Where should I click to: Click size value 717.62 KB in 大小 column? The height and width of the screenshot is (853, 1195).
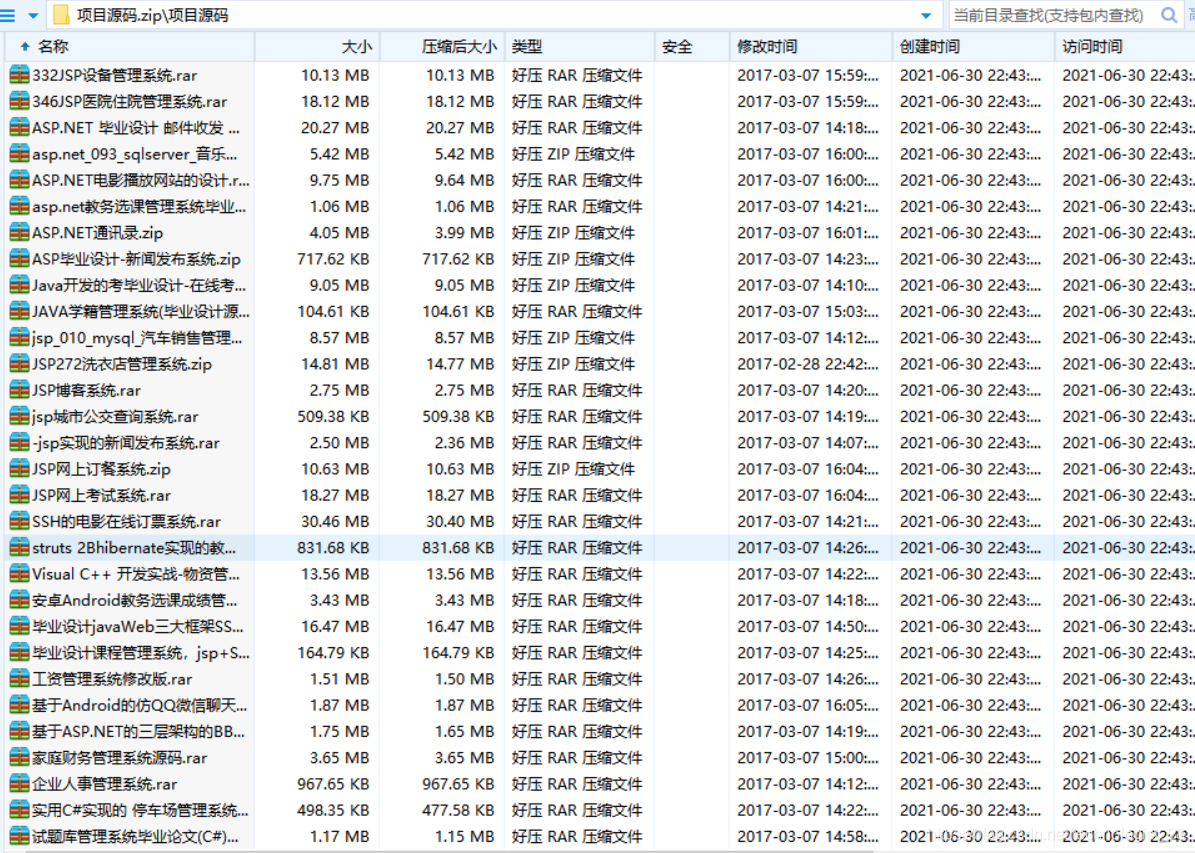click(333, 259)
